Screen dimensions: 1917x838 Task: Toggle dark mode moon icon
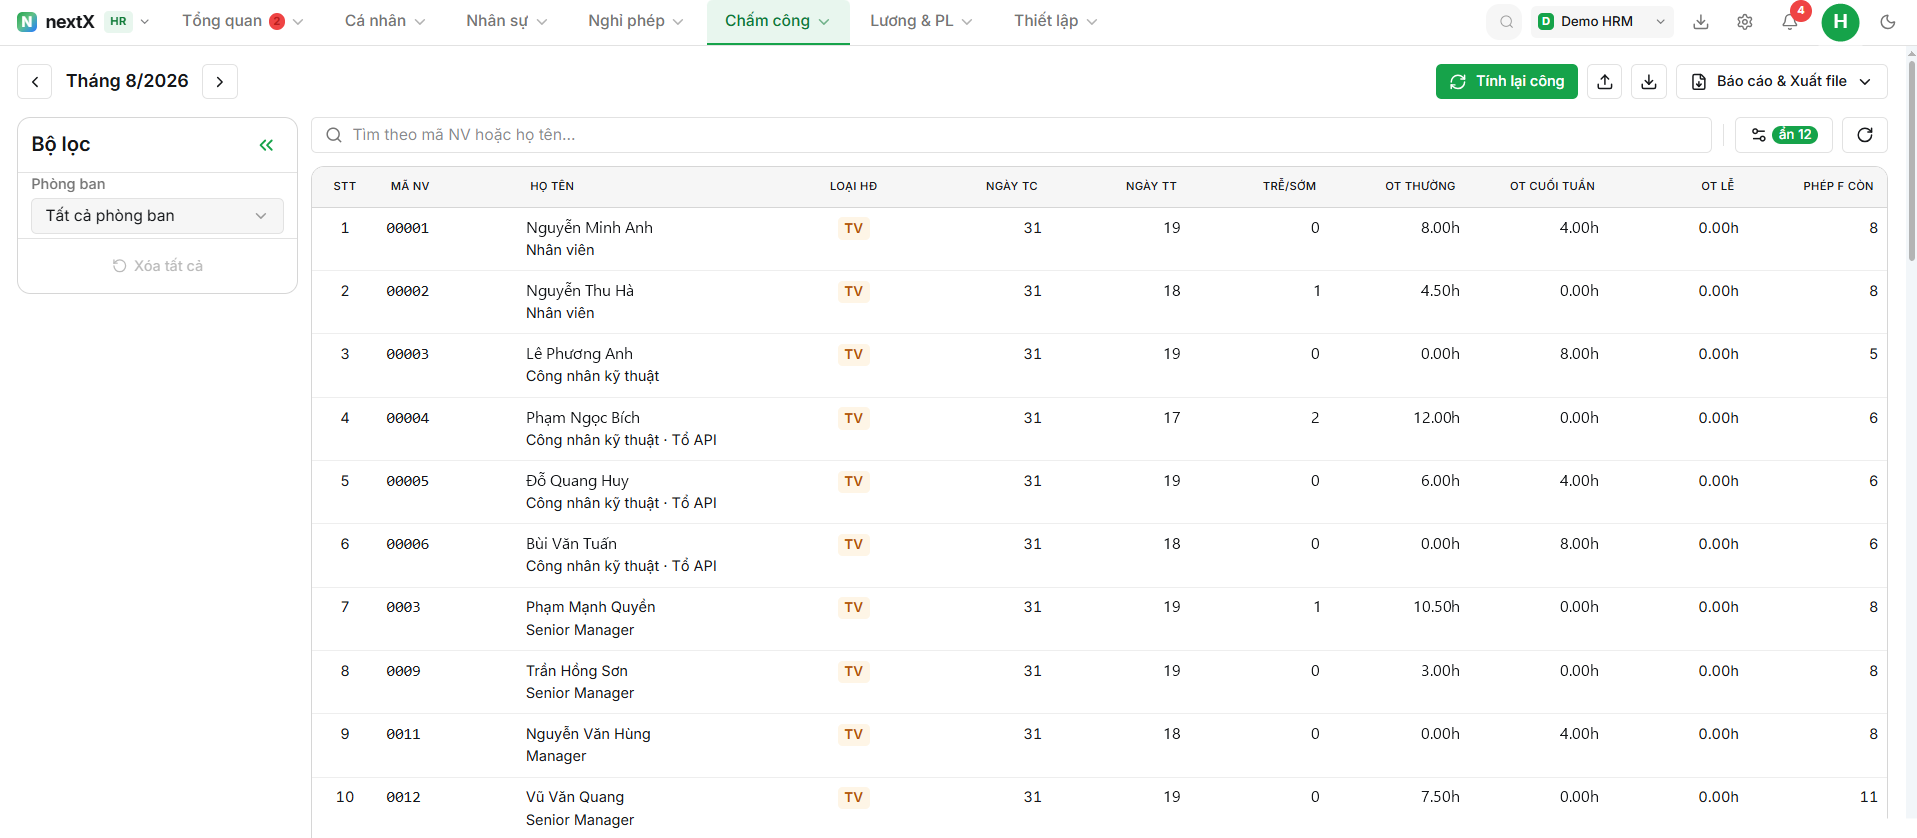click(x=1888, y=22)
